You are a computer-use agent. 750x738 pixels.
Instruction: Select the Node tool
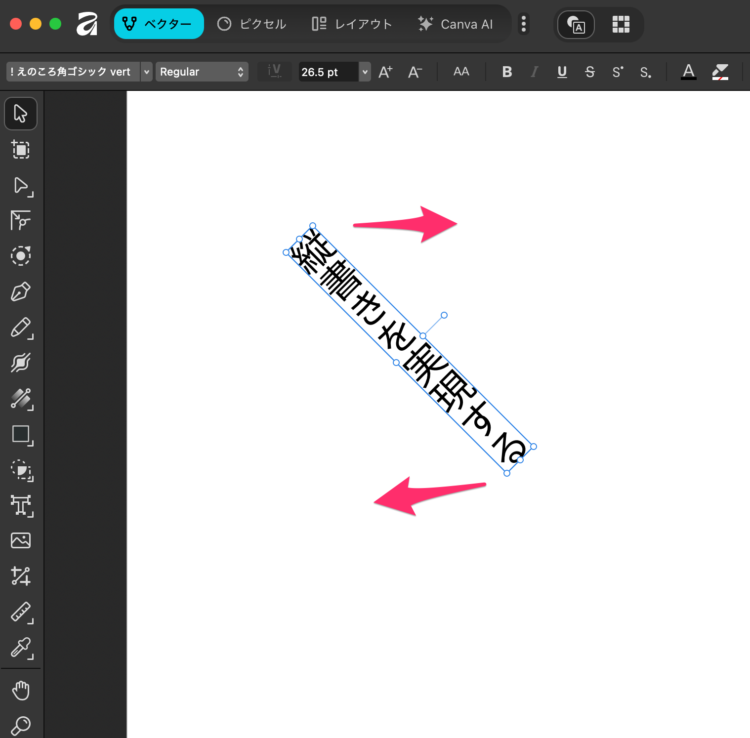21,186
